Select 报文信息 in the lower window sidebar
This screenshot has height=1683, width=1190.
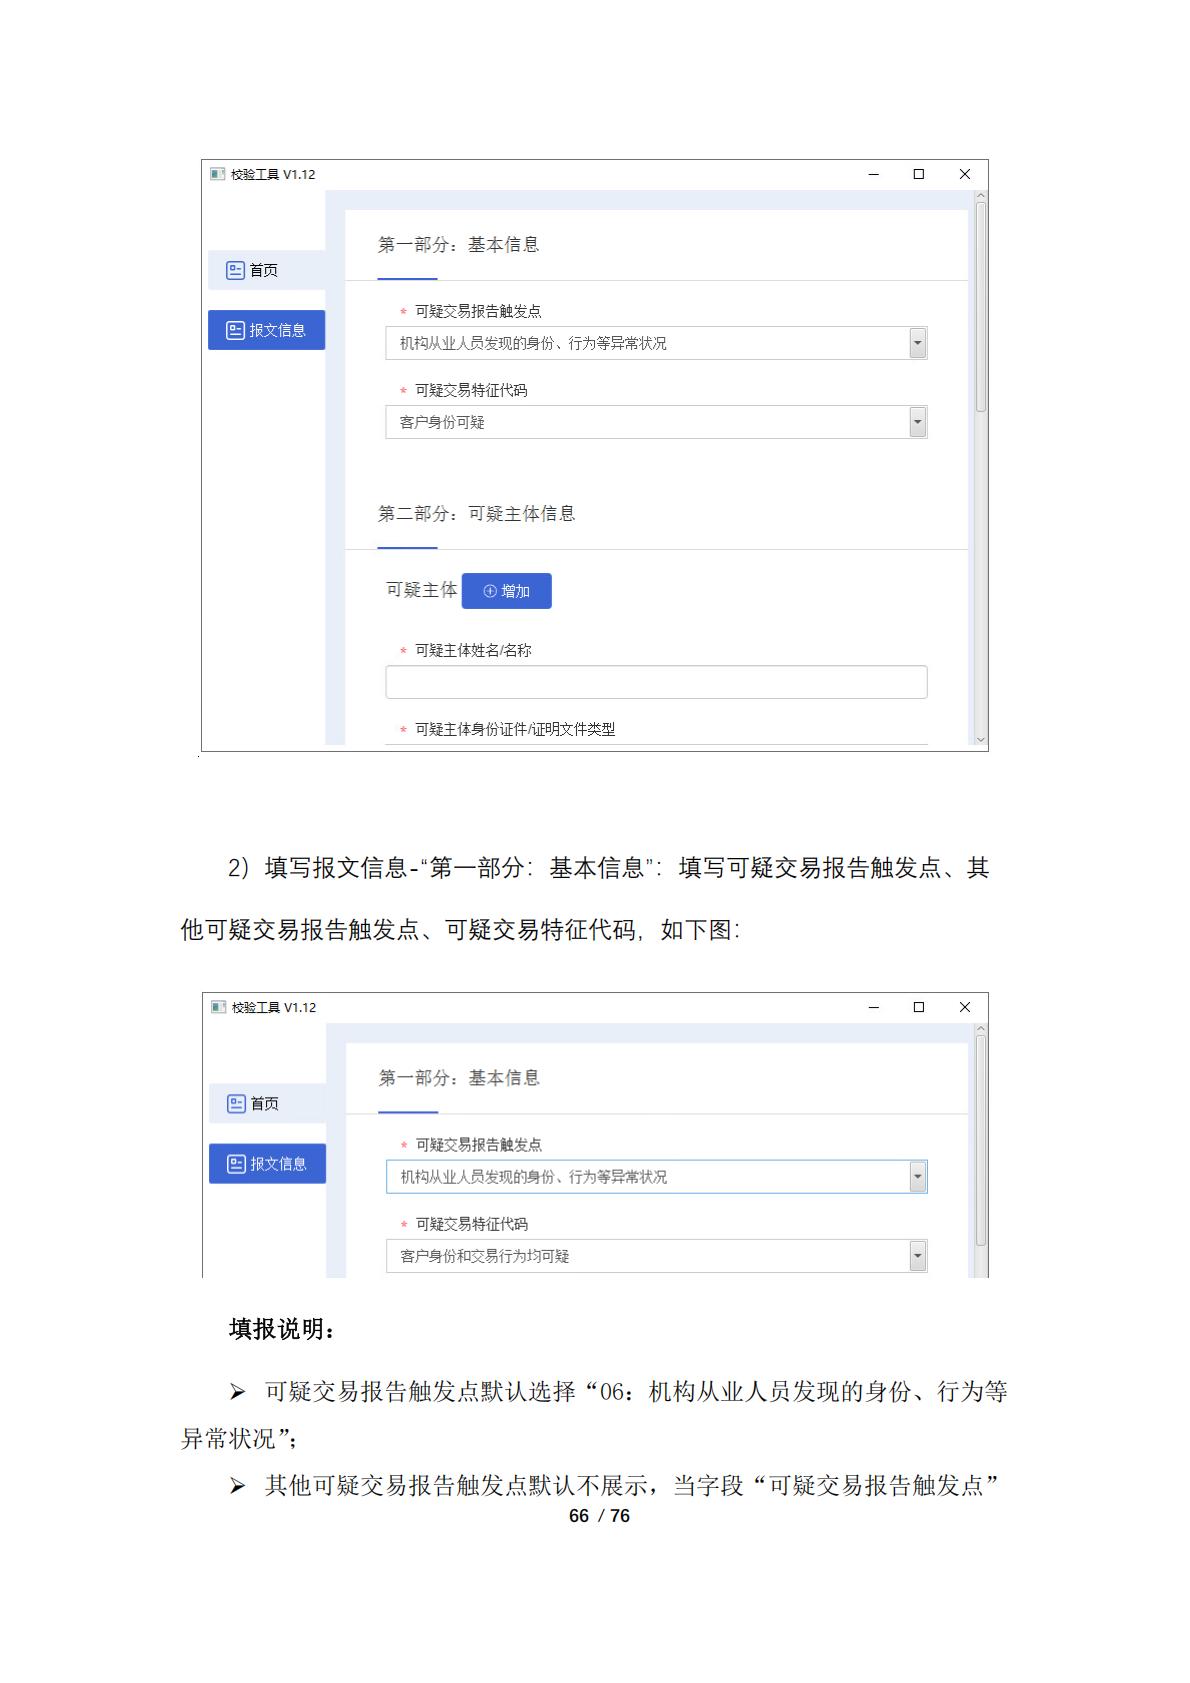tap(267, 1163)
